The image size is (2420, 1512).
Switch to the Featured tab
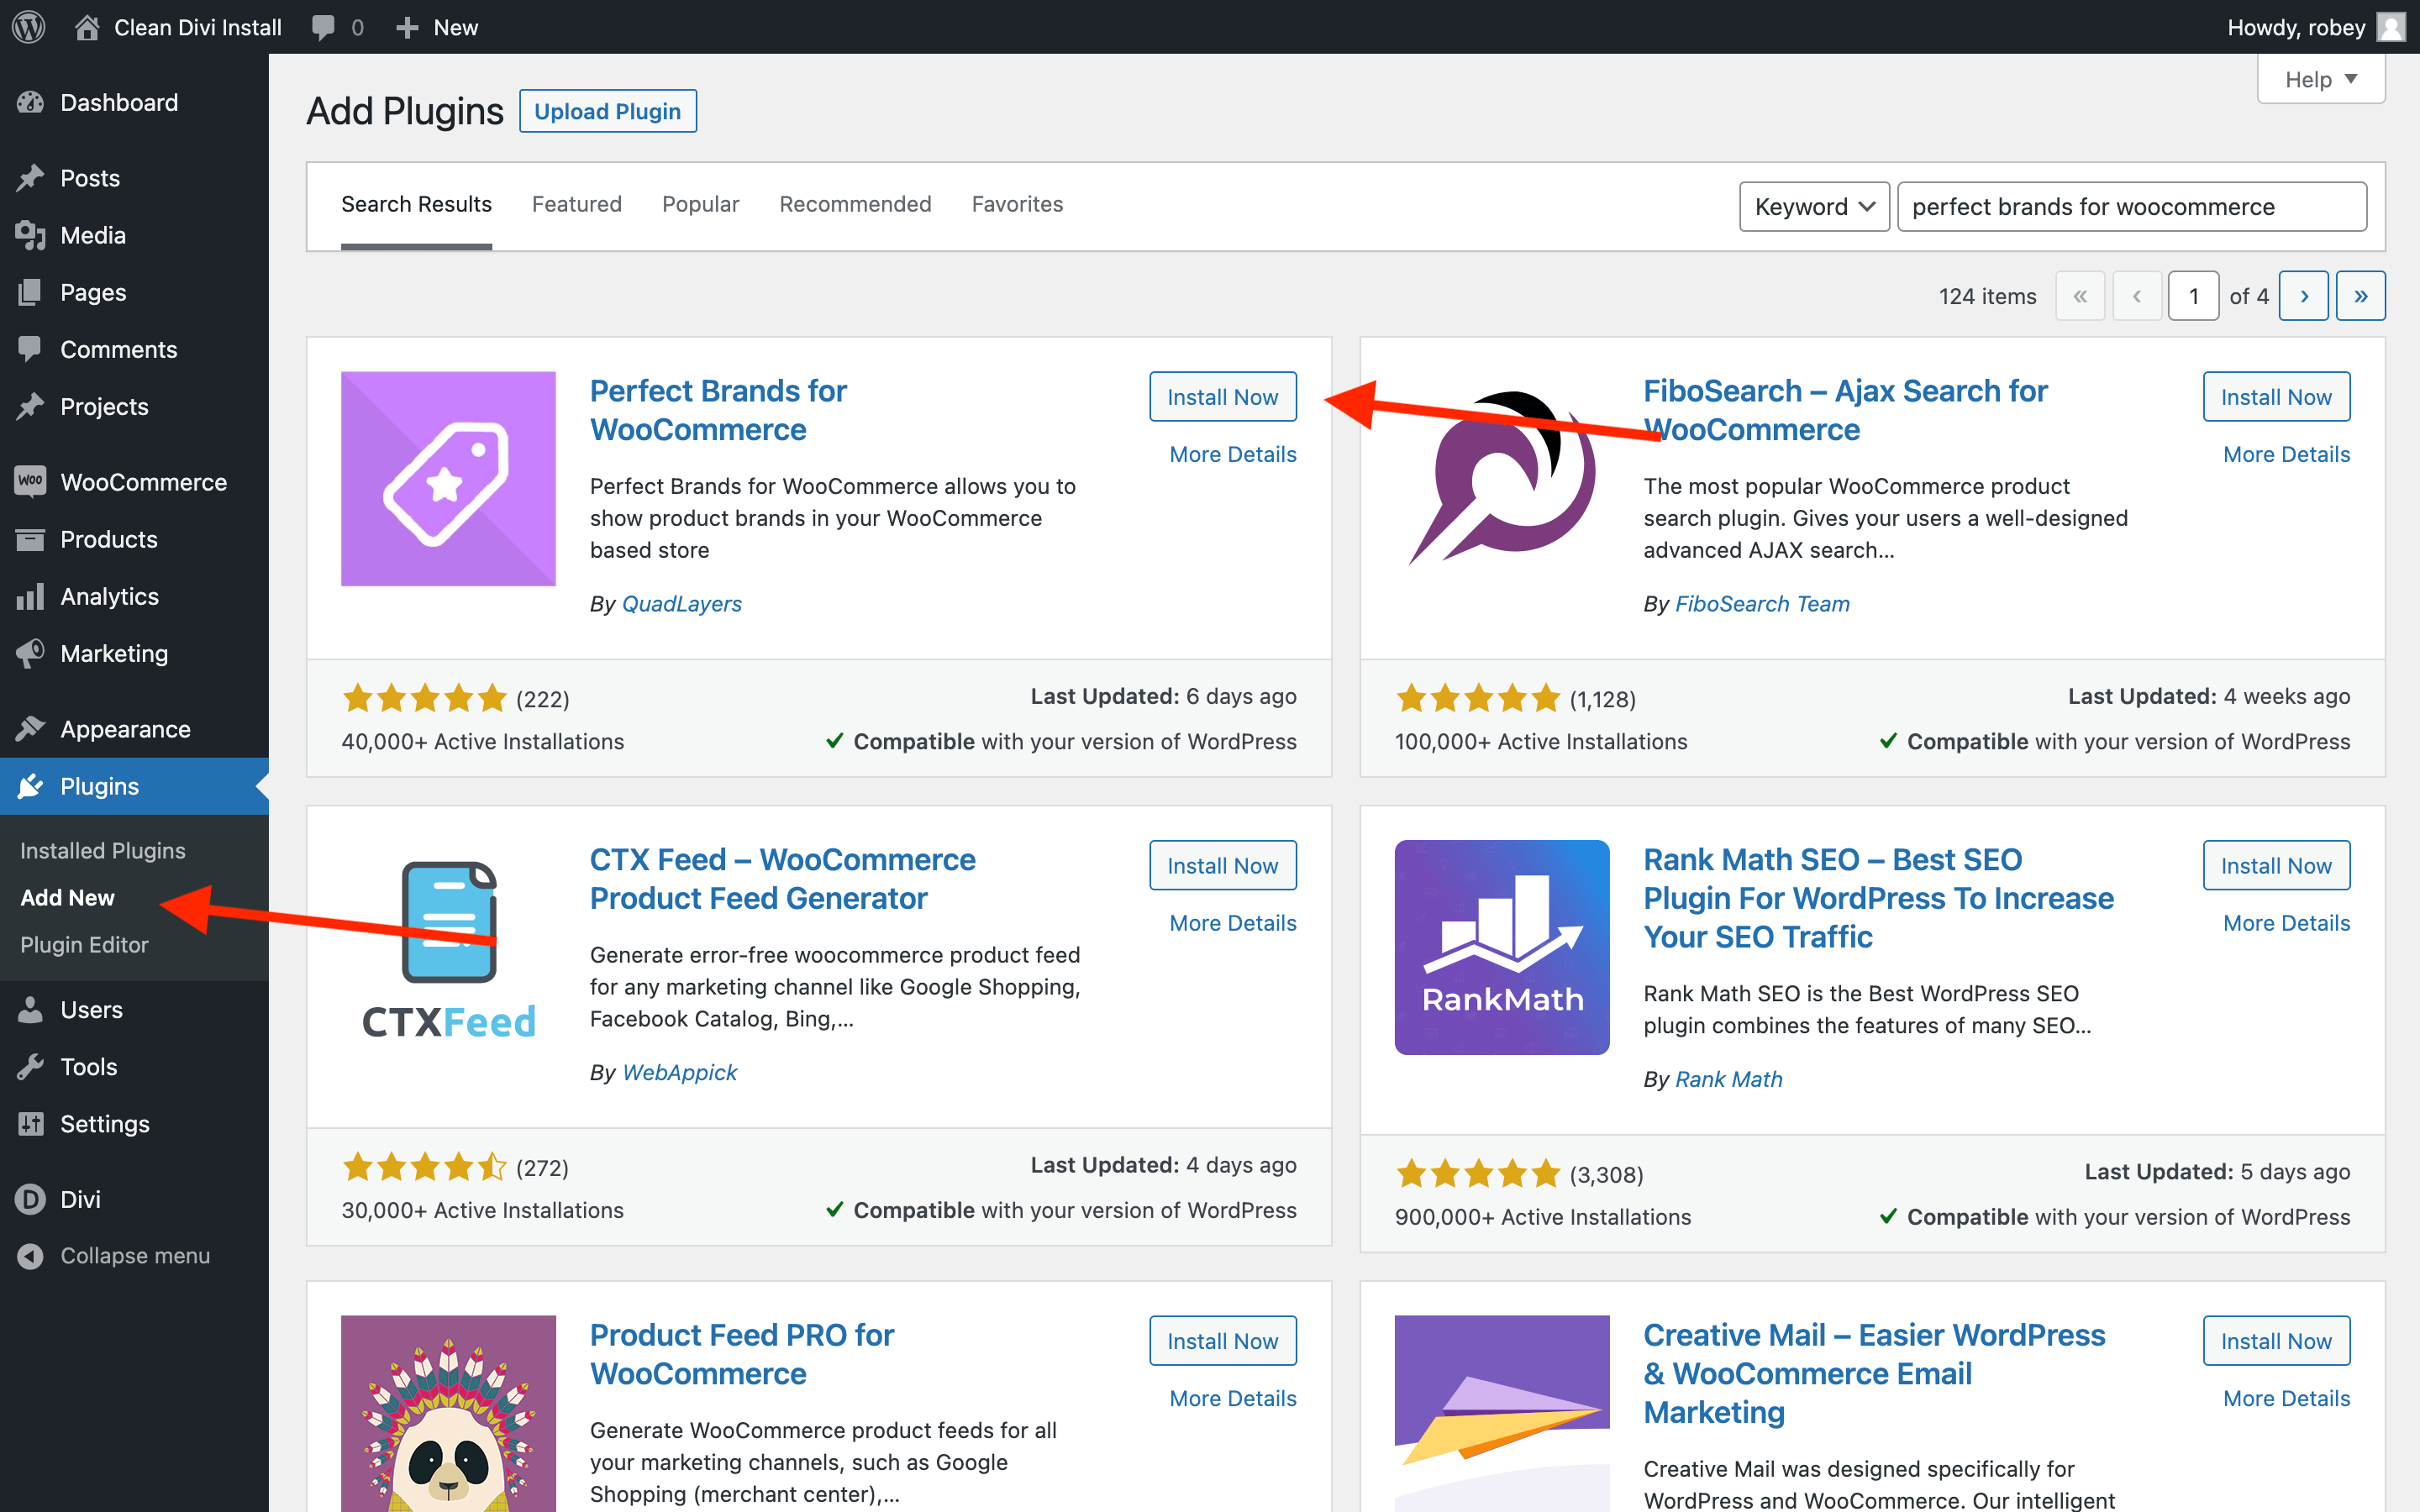tap(576, 204)
